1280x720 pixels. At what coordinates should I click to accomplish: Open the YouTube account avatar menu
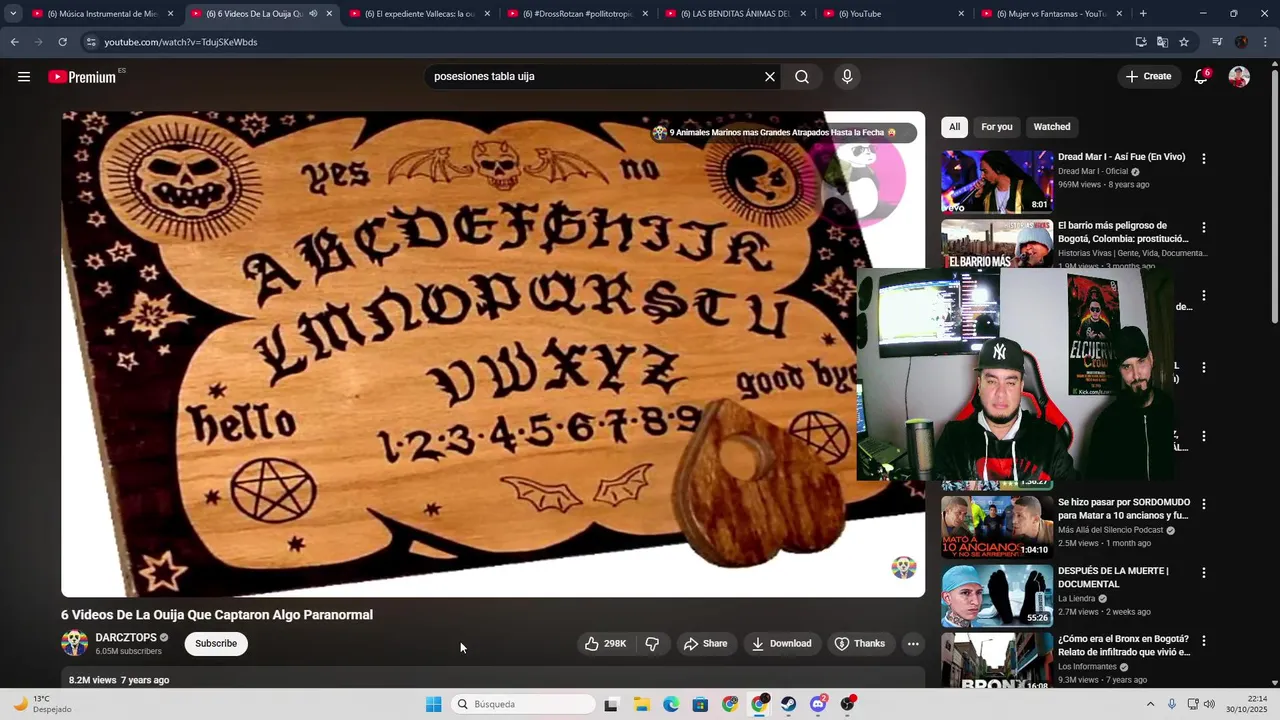coord(1239,77)
